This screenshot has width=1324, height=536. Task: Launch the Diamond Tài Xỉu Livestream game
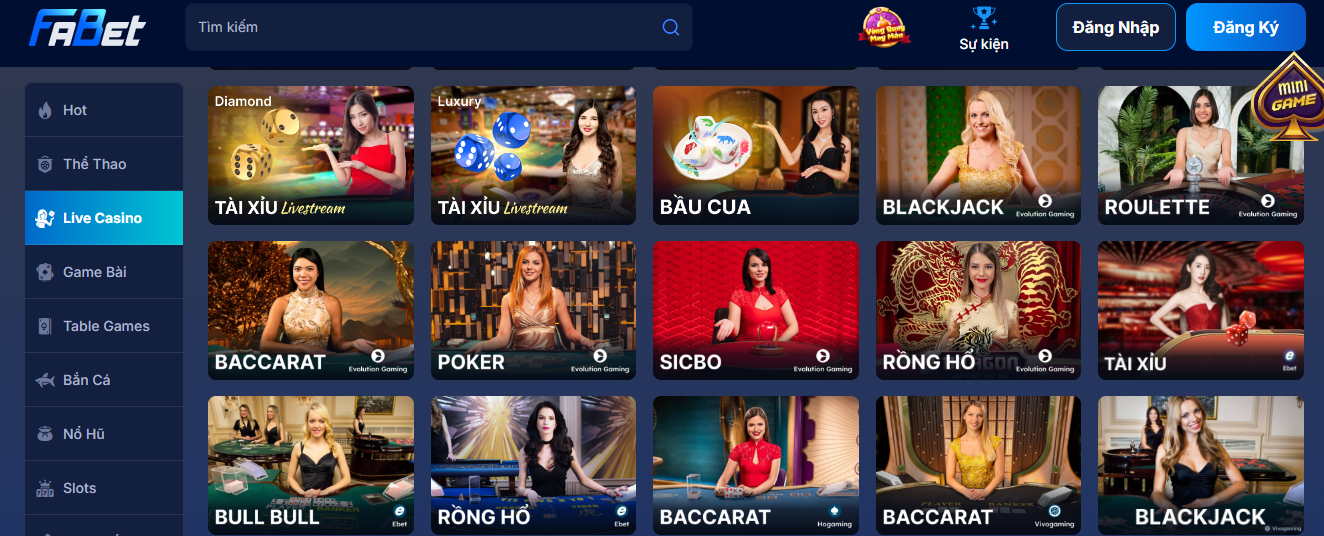[311, 155]
